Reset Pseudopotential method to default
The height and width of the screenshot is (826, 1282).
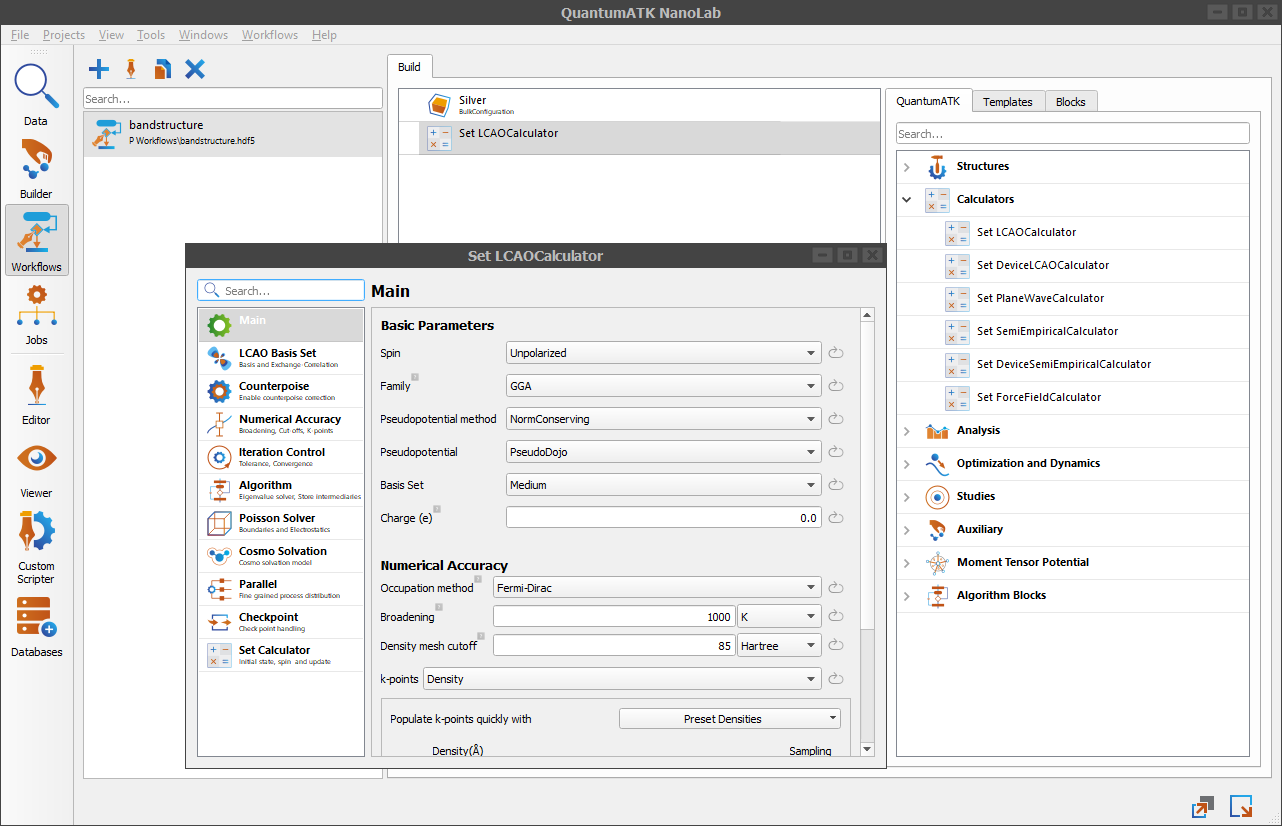click(837, 419)
